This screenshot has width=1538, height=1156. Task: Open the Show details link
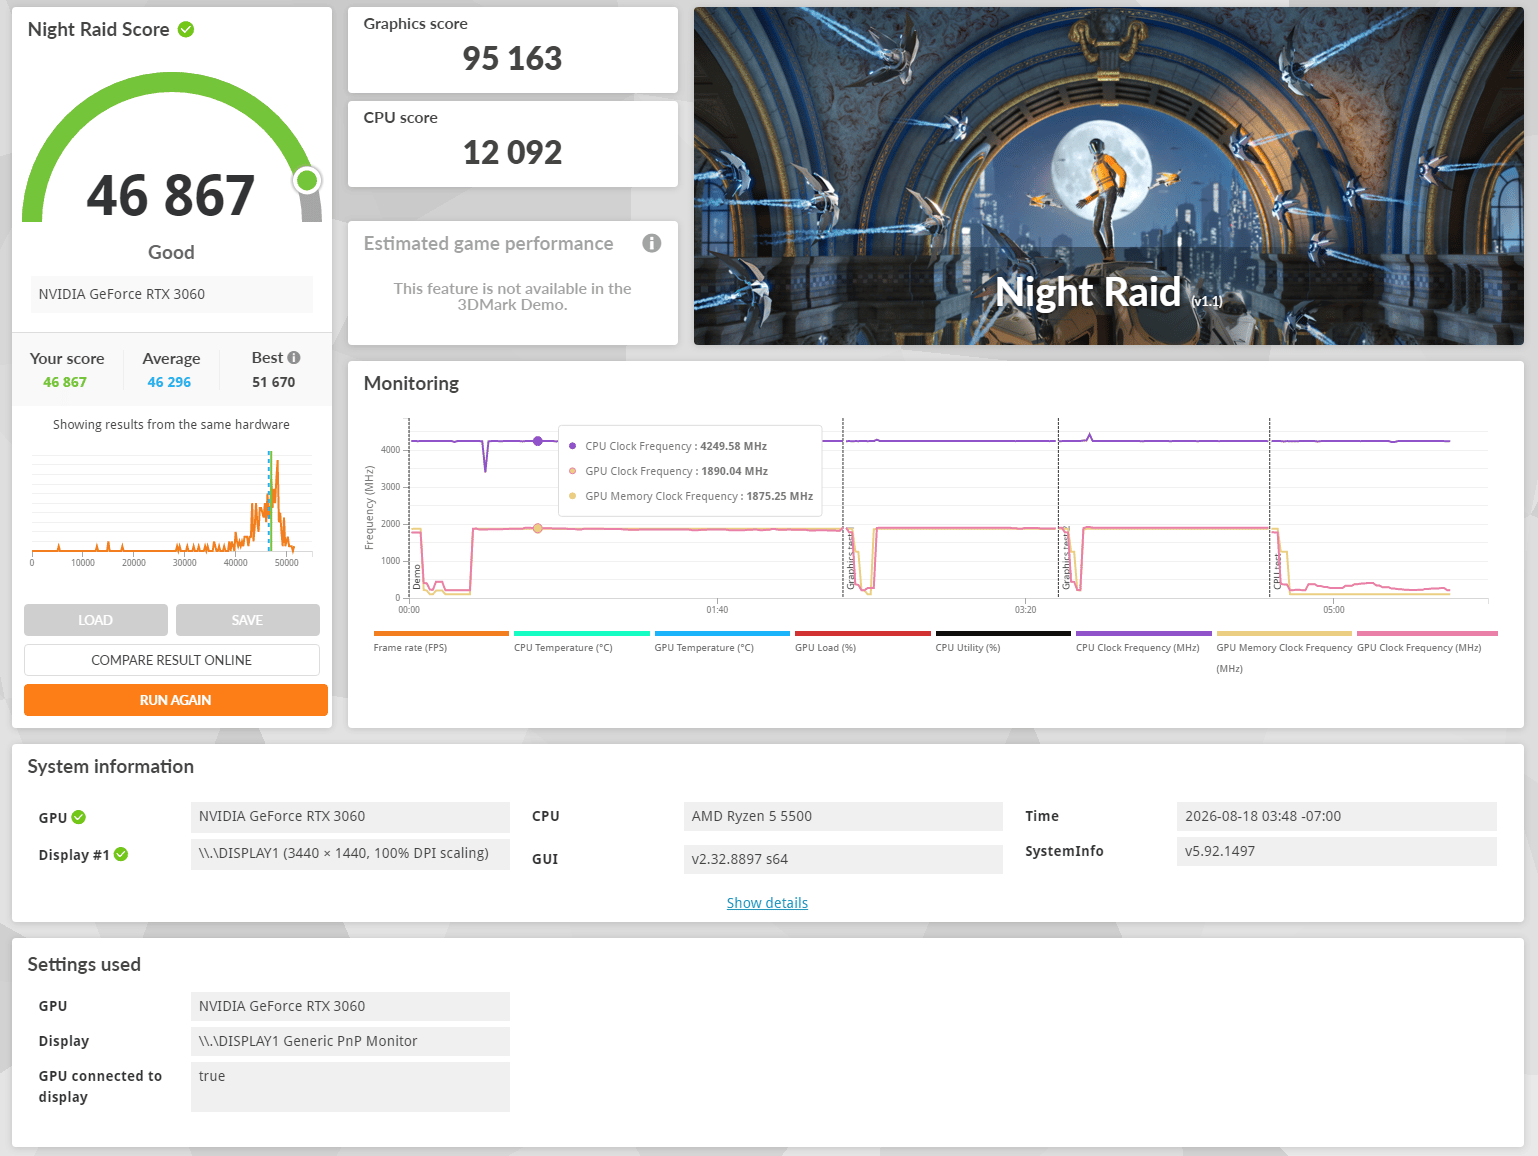coord(767,903)
